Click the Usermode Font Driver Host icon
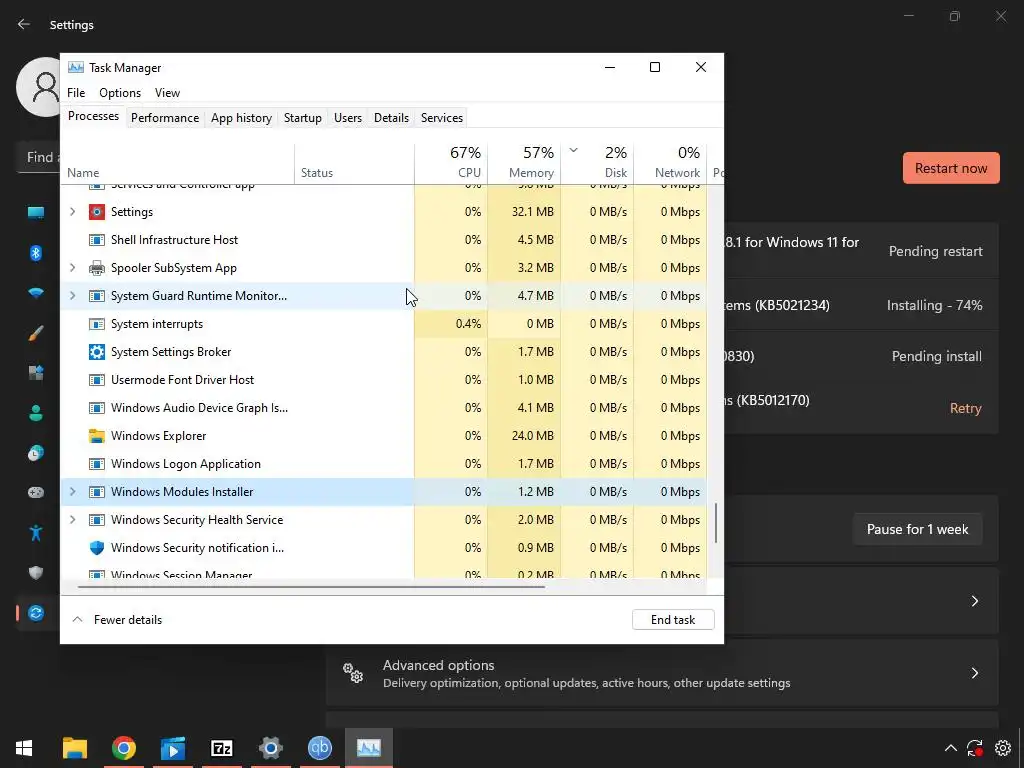 point(97,380)
